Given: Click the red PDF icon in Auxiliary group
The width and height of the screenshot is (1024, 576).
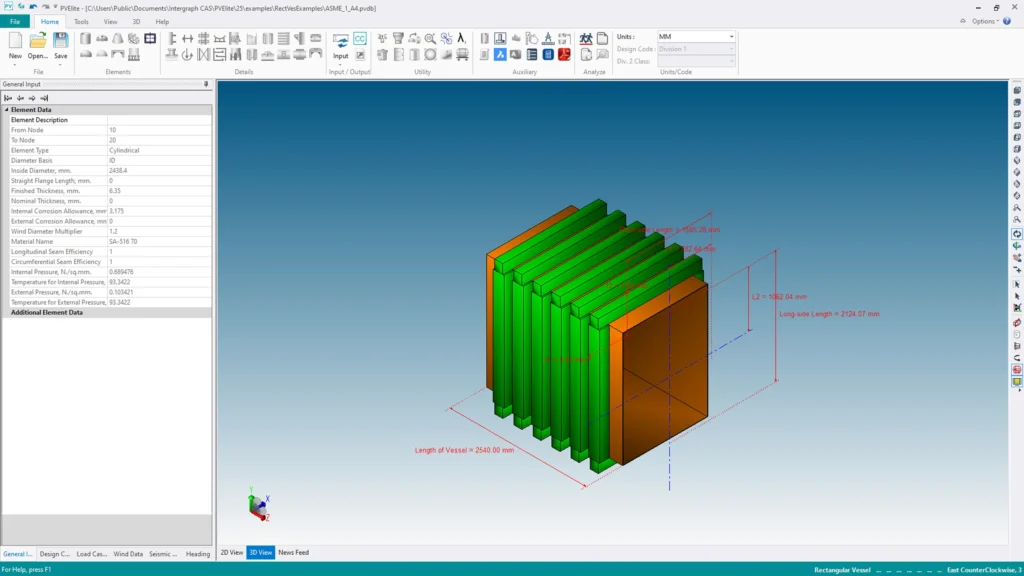Looking at the screenshot, I should pyautogui.click(x=563, y=54).
